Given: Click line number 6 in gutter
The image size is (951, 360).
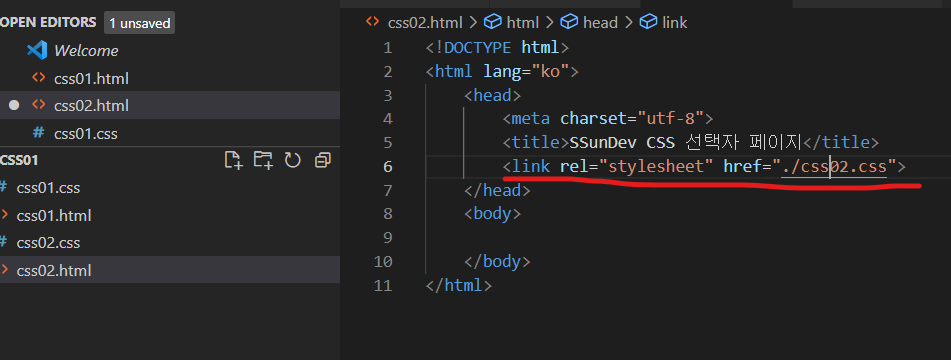Looking at the screenshot, I should pos(388,167).
